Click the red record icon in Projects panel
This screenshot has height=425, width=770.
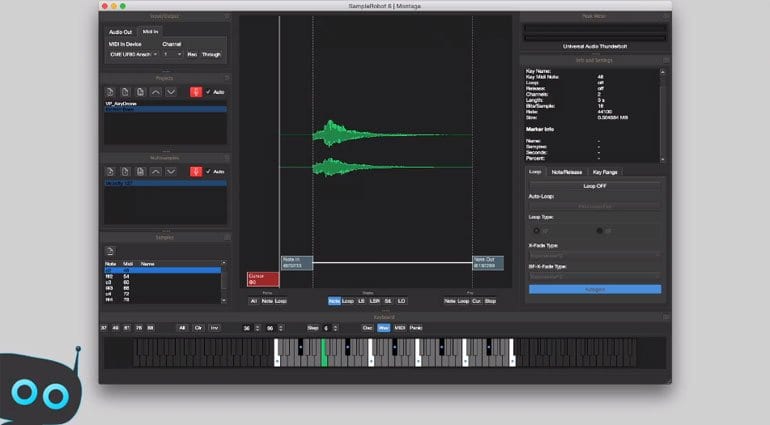tap(196, 92)
